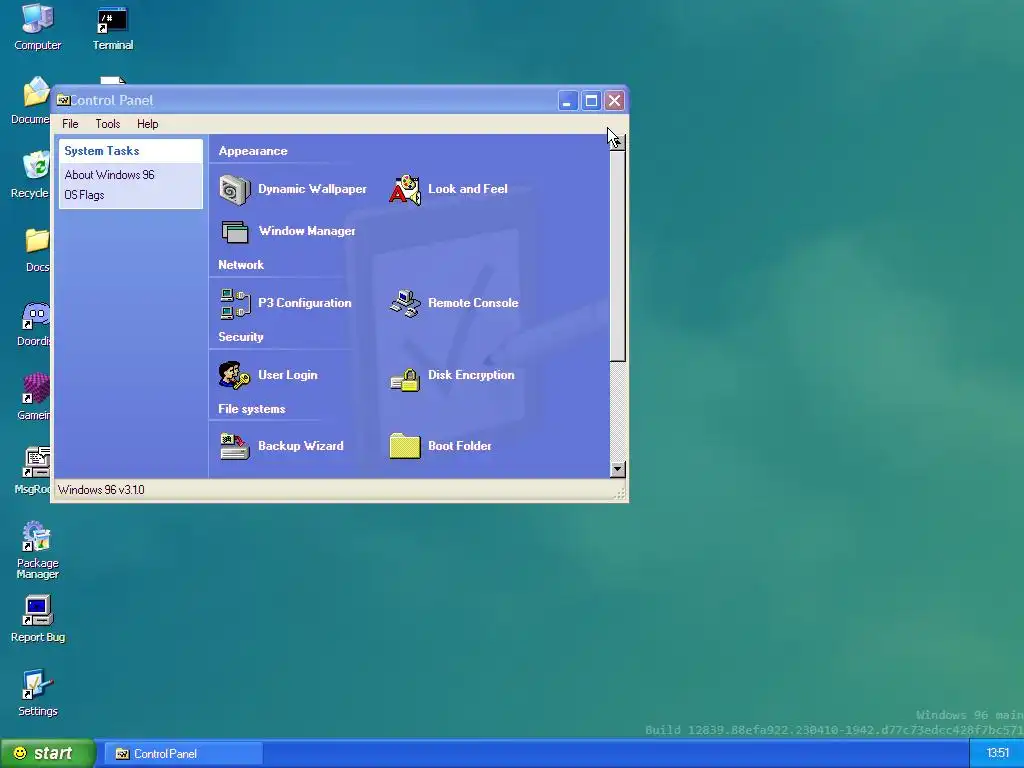This screenshot has height=768, width=1024.
Task: Select the Documents desktop icon
Action: pos(37,91)
